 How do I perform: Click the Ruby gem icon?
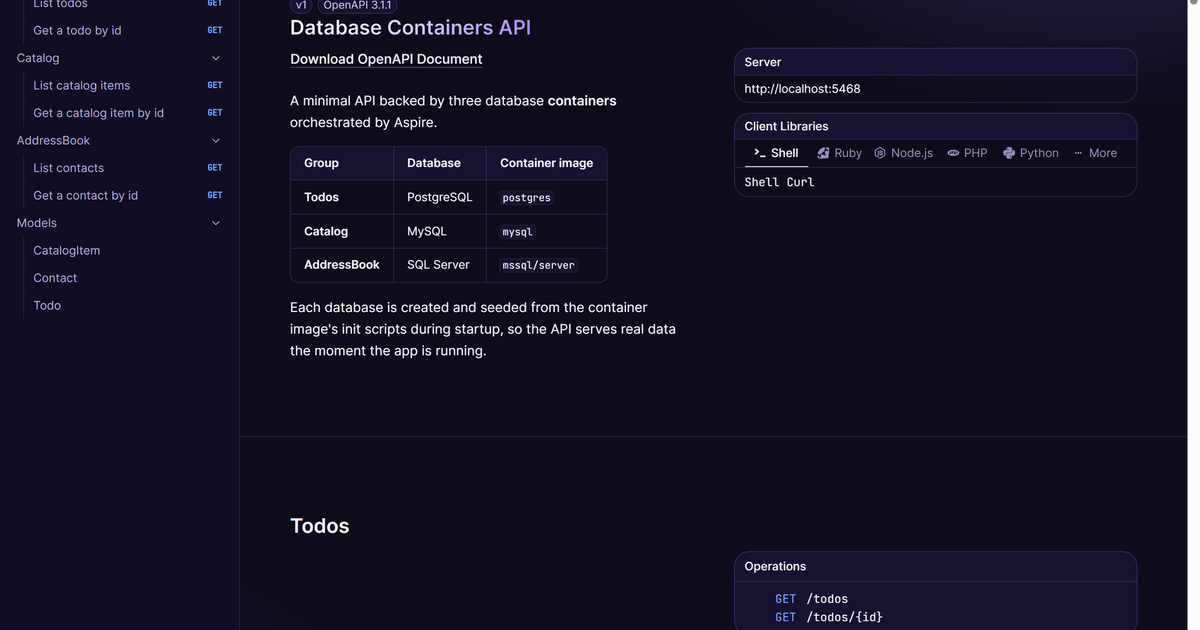pyautogui.click(x=823, y=153)
